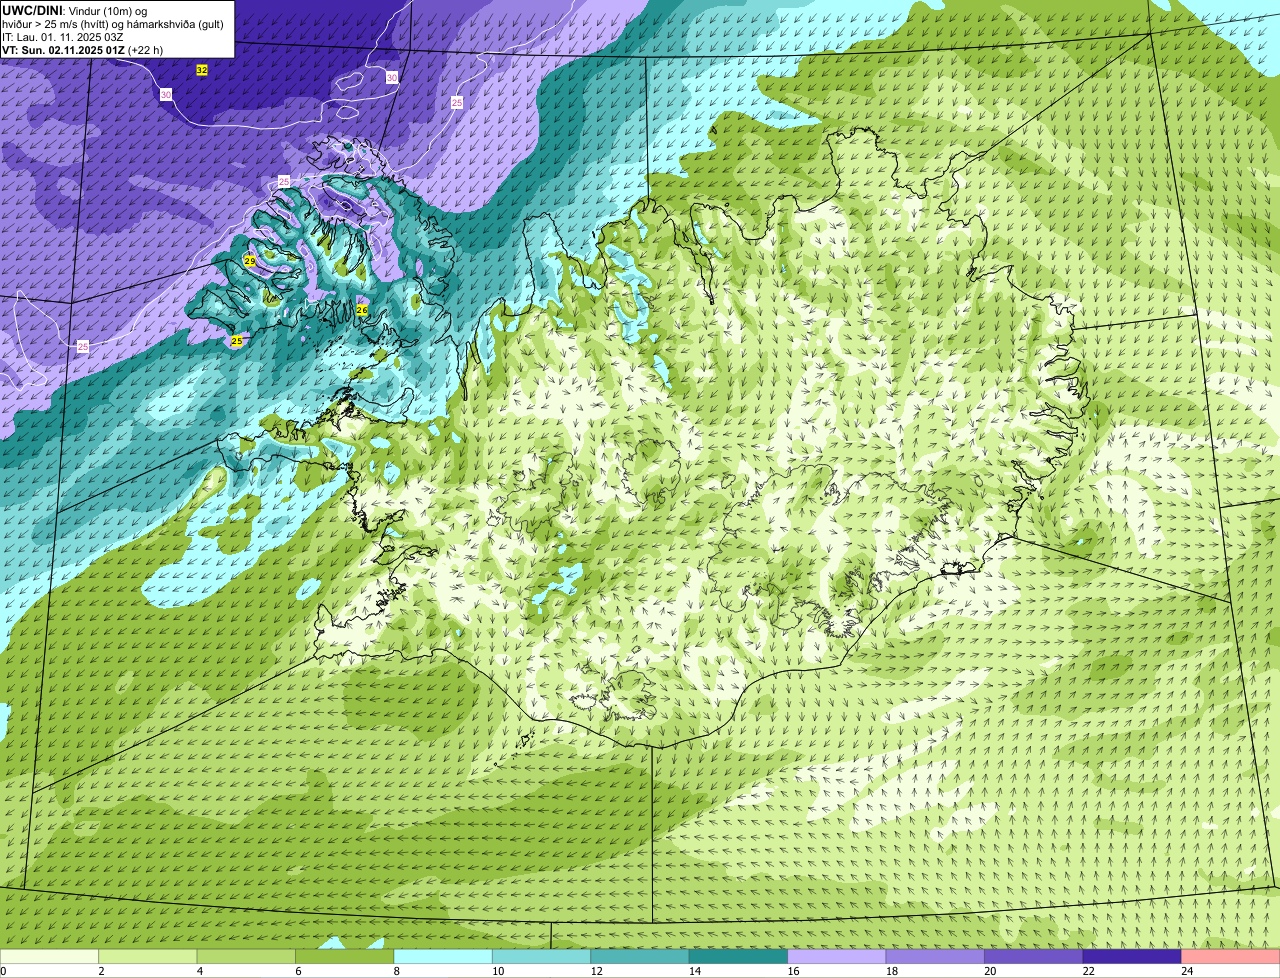Pick the 20–22 m/s violet swatch
Image resolution: width=1280 pixels, height=978 pixels.
pos(1034,956)
